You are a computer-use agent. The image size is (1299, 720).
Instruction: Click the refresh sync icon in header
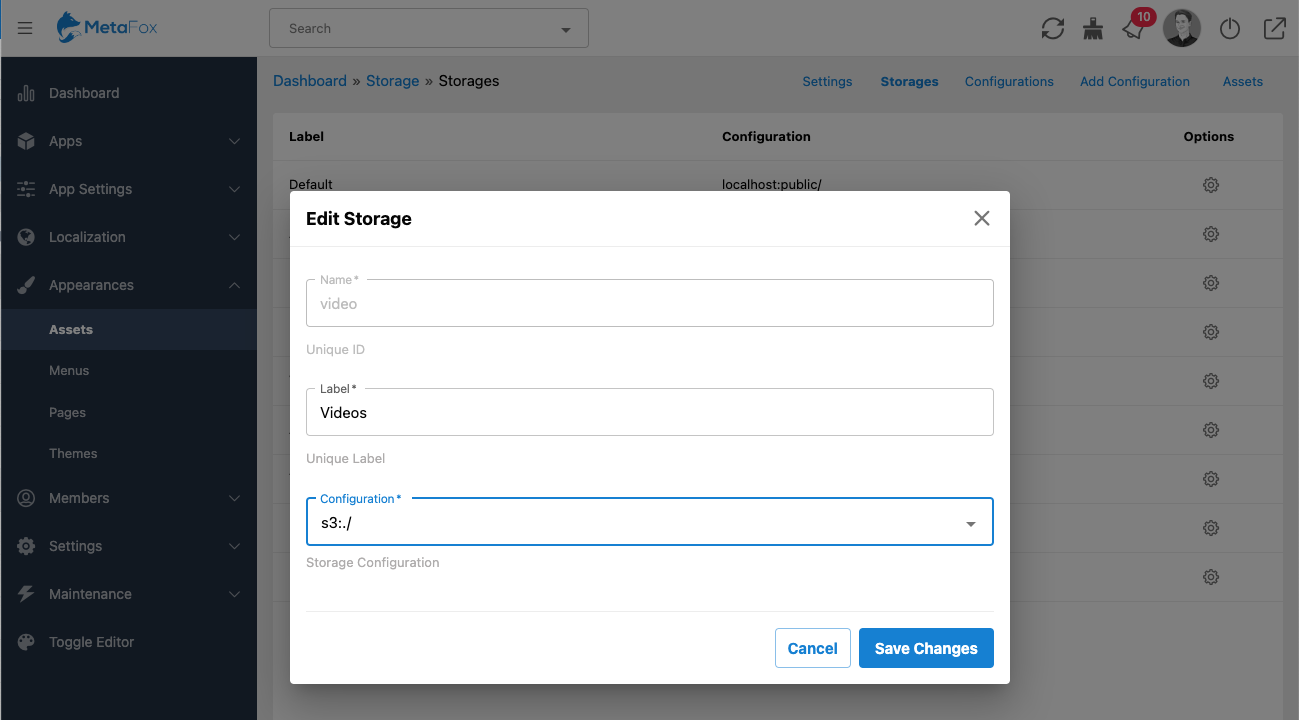[1053, 29]
